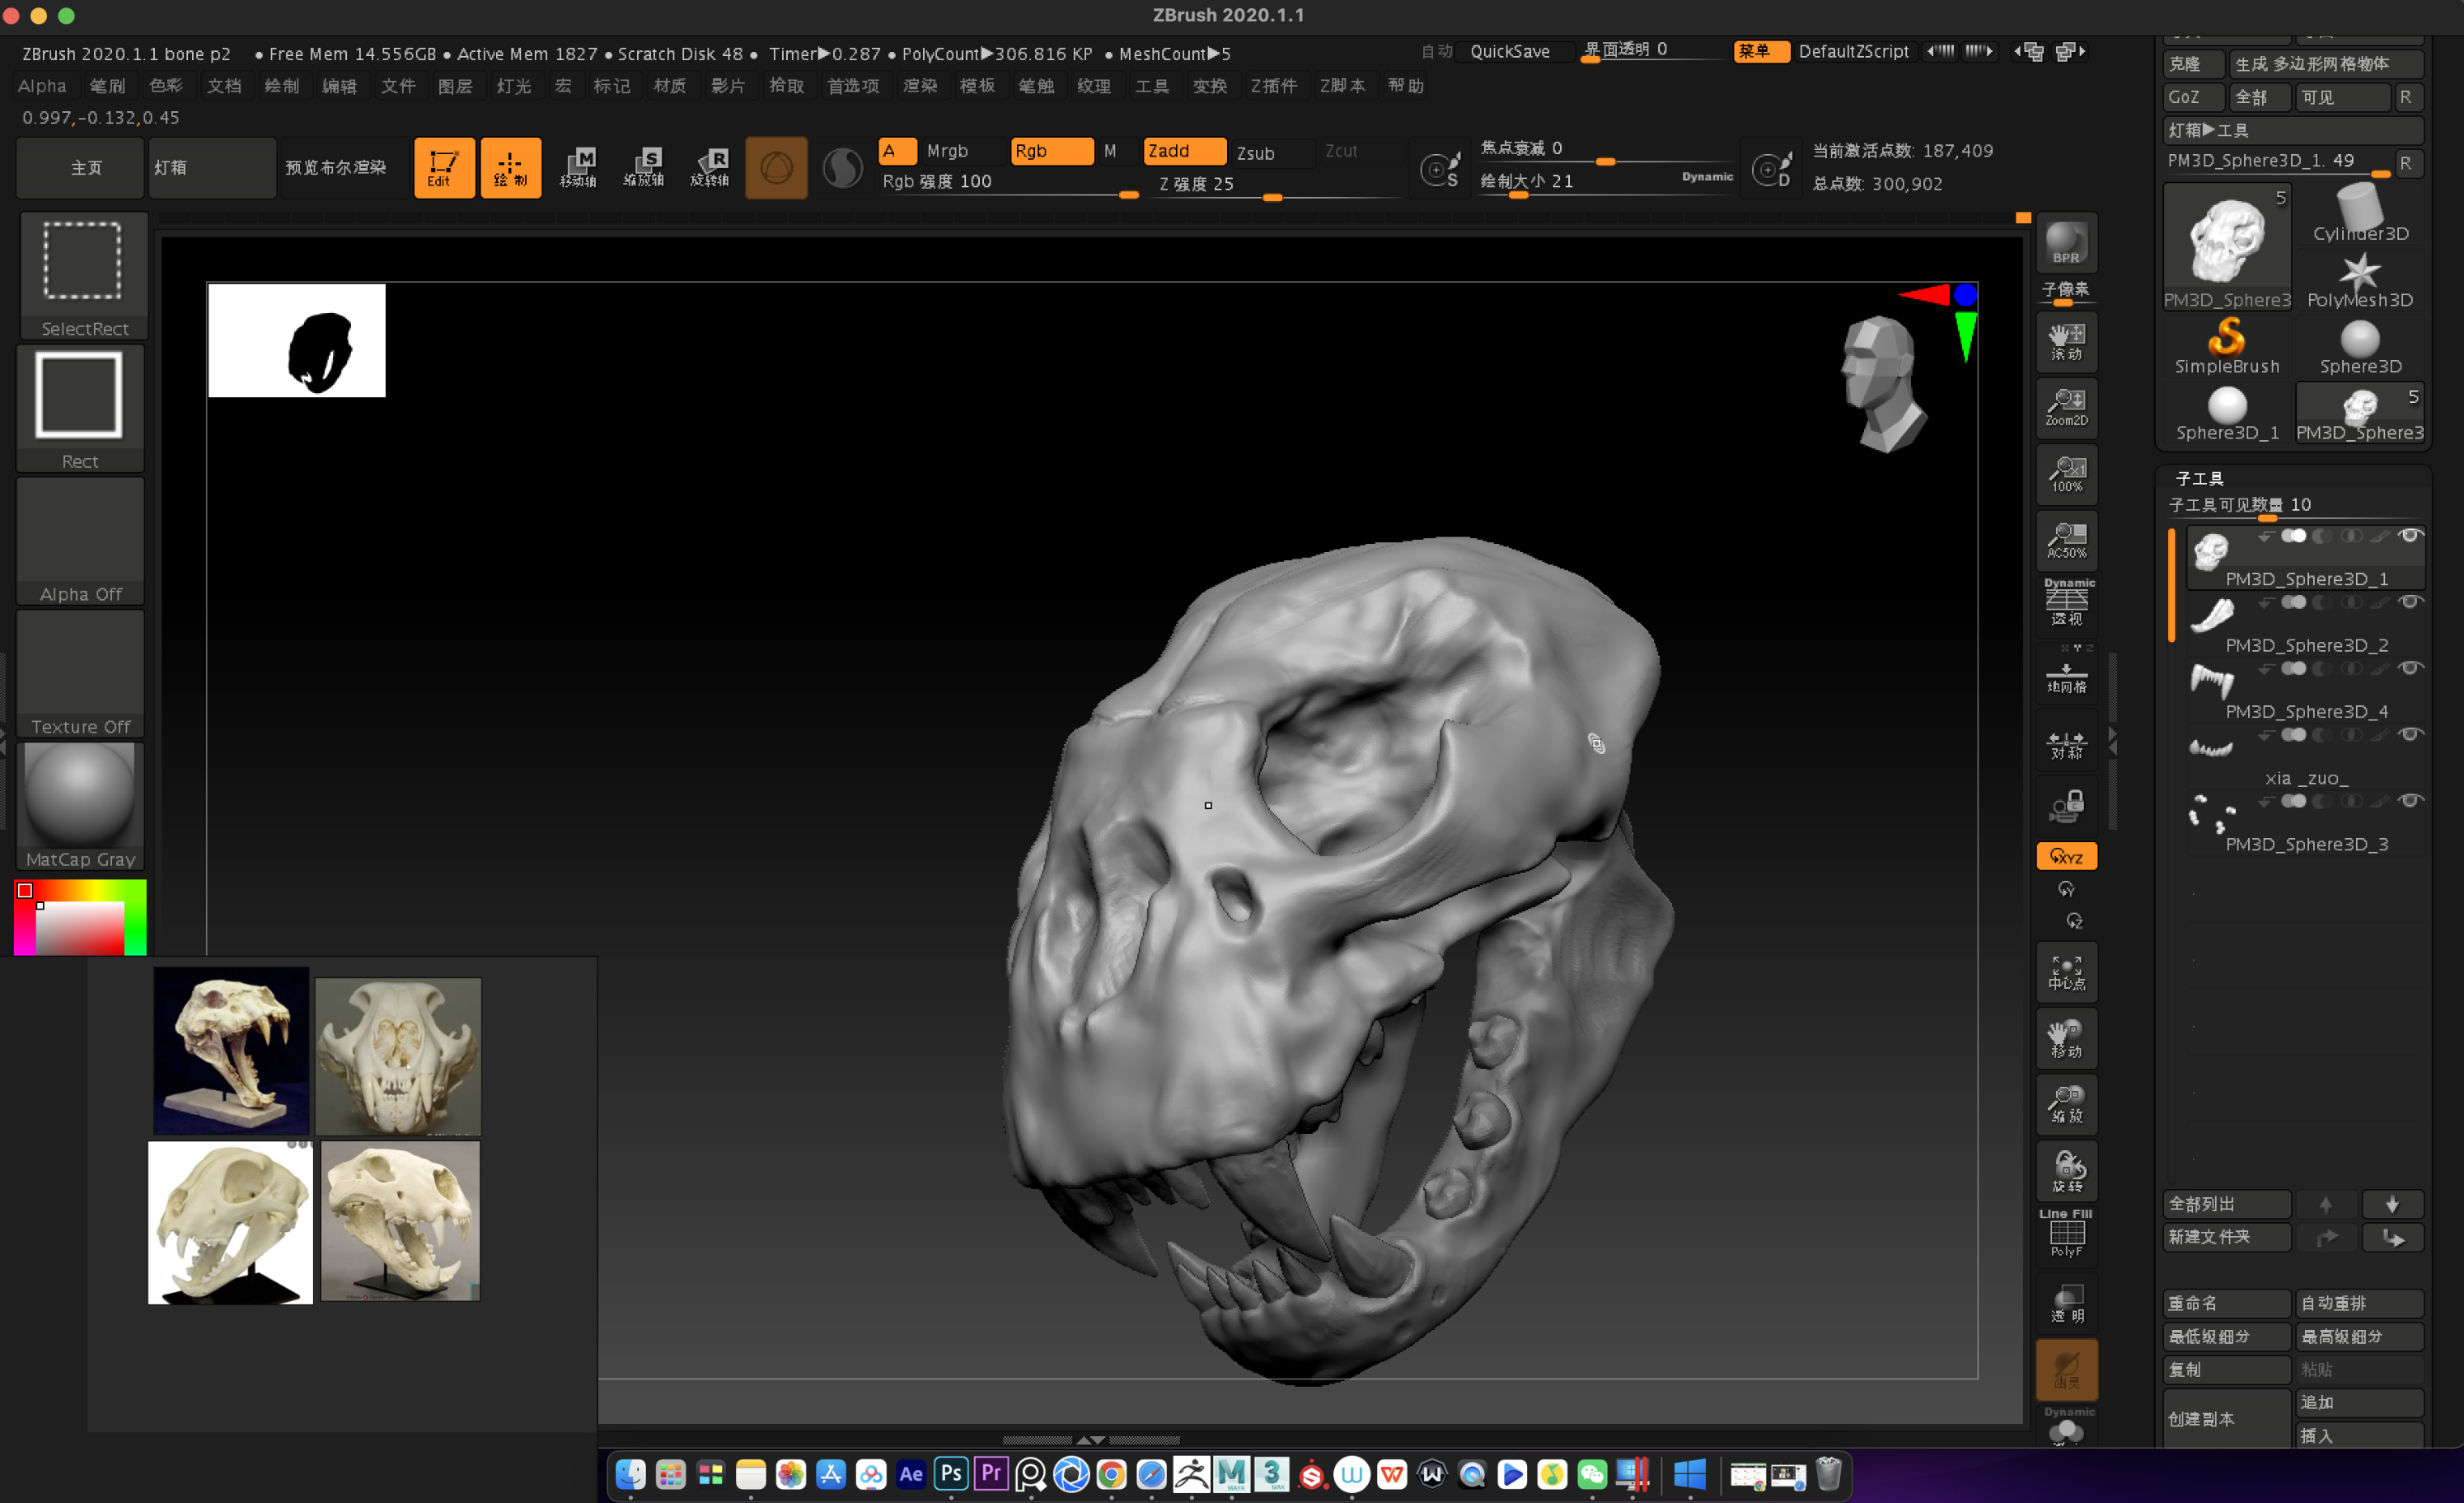The height and width of the screenshot is (1503, 2464).
Task: Toggle Edit mode button
Action: [444, 168]
